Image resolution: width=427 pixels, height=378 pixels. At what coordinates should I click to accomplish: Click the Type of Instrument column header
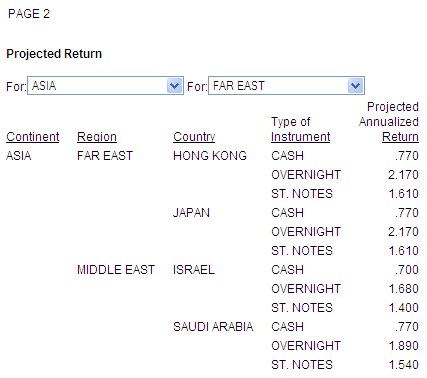click(300, 129)
